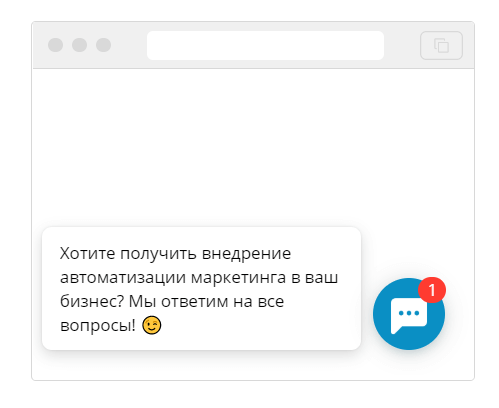Click the winking emoji in the message
The width and height of the screenshot is (499, 408).
pyautogui.click(x=152, y=325)
